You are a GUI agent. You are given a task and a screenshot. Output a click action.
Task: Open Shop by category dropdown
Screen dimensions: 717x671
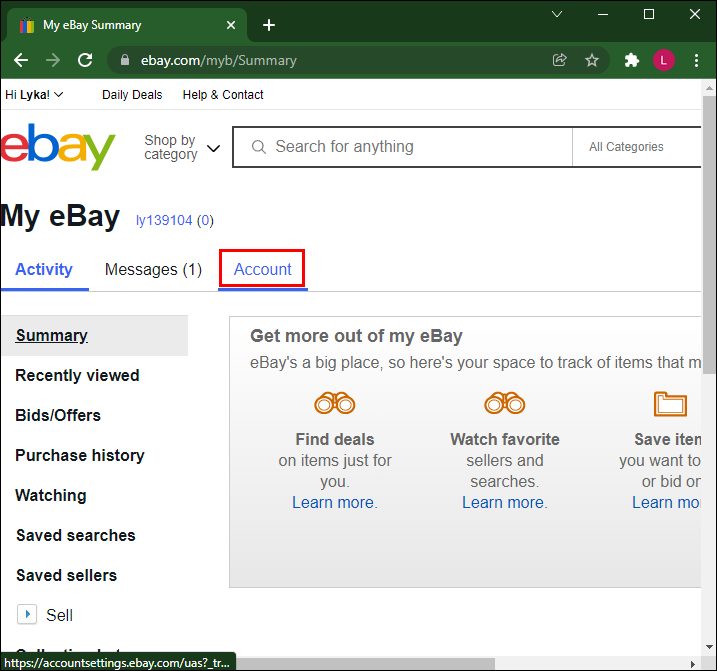click(x=182, y=147)
